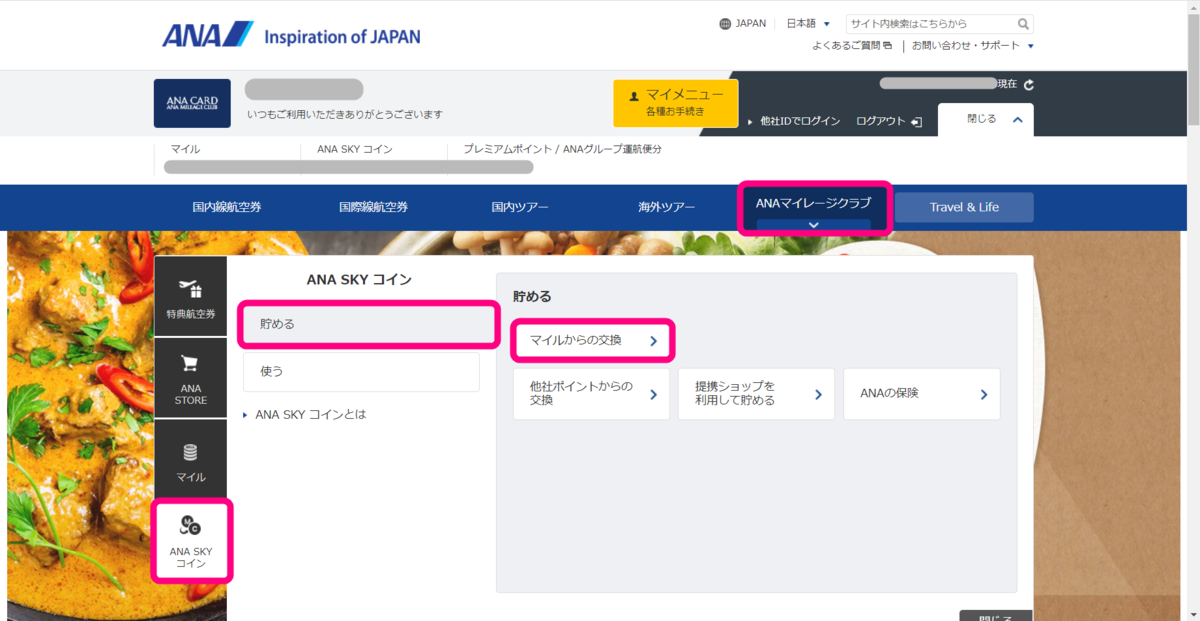This screenshot has height=621, width=1200.
Task: Click the Inspiration of JAPAN tagline
Action: tap(342, 37)
